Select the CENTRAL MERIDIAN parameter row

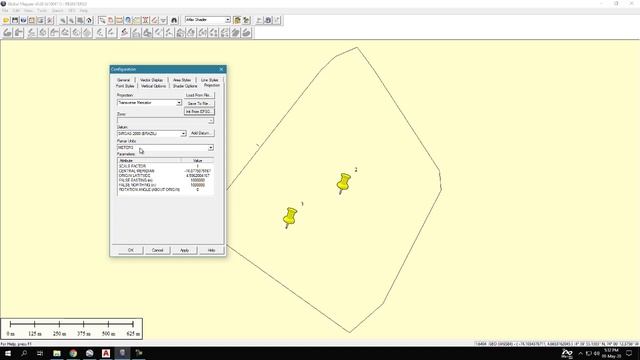[x=165, y=171]
